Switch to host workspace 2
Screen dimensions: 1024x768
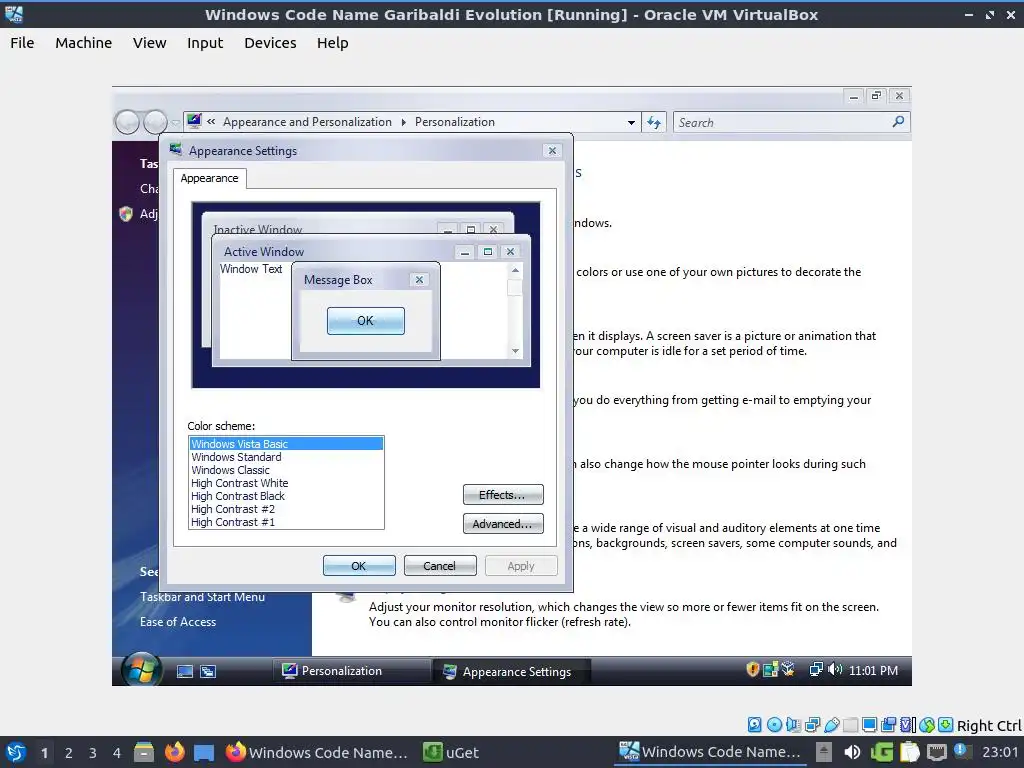69,753
